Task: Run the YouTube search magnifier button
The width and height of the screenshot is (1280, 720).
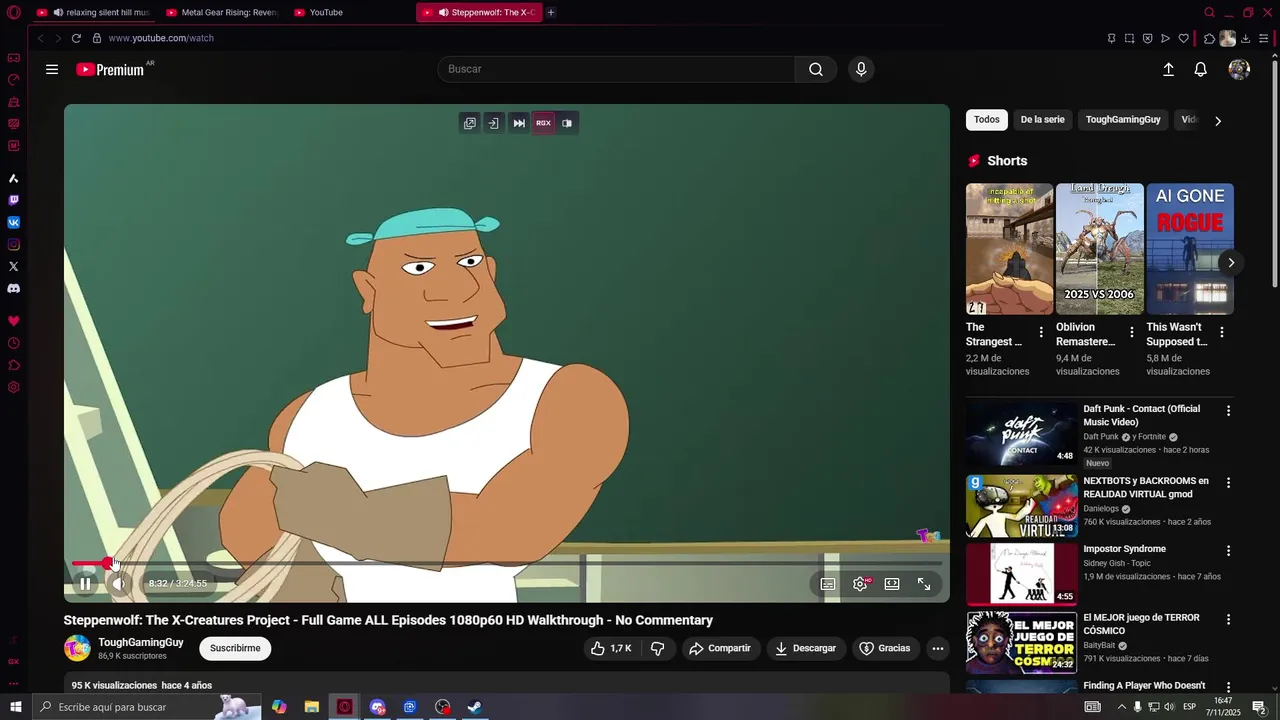Action: pos(816,69)
